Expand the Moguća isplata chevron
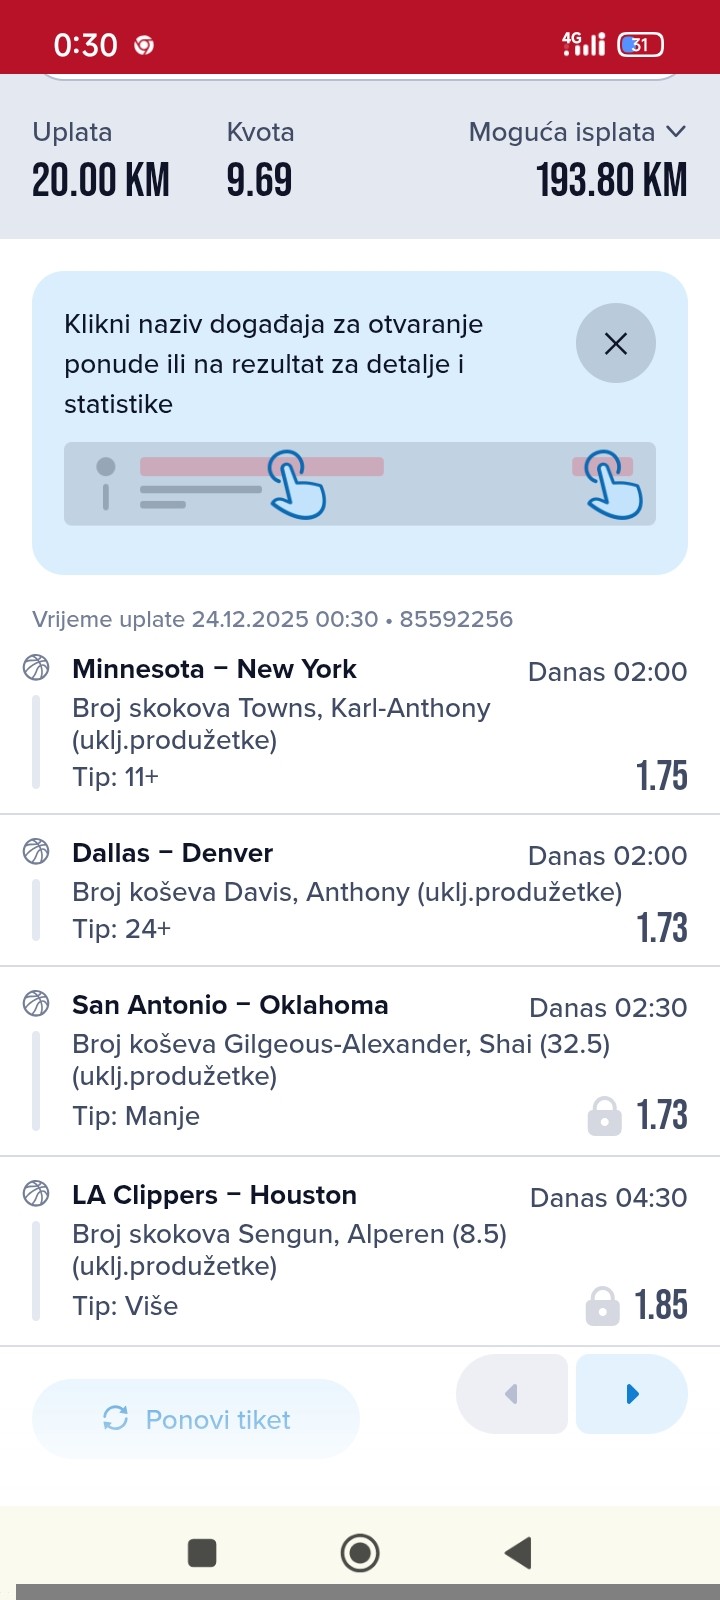The width and height of the screenshot is (720, 1600). 676,132
